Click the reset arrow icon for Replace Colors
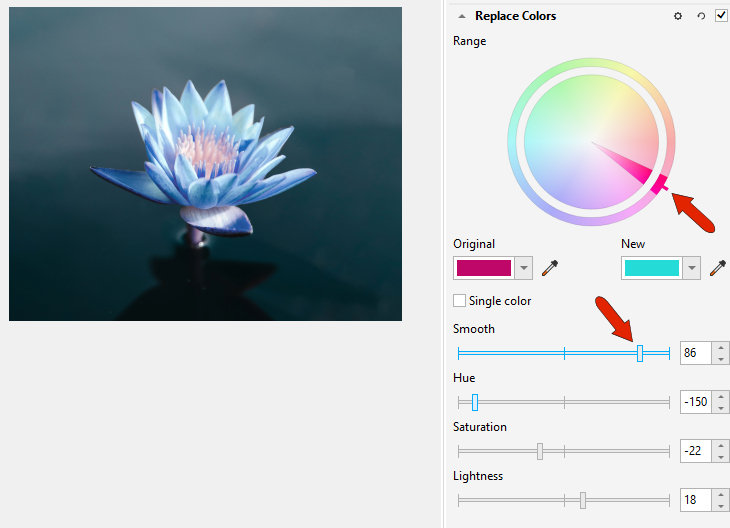This screenshot has width=730, height=528. [x=701, y=16]
